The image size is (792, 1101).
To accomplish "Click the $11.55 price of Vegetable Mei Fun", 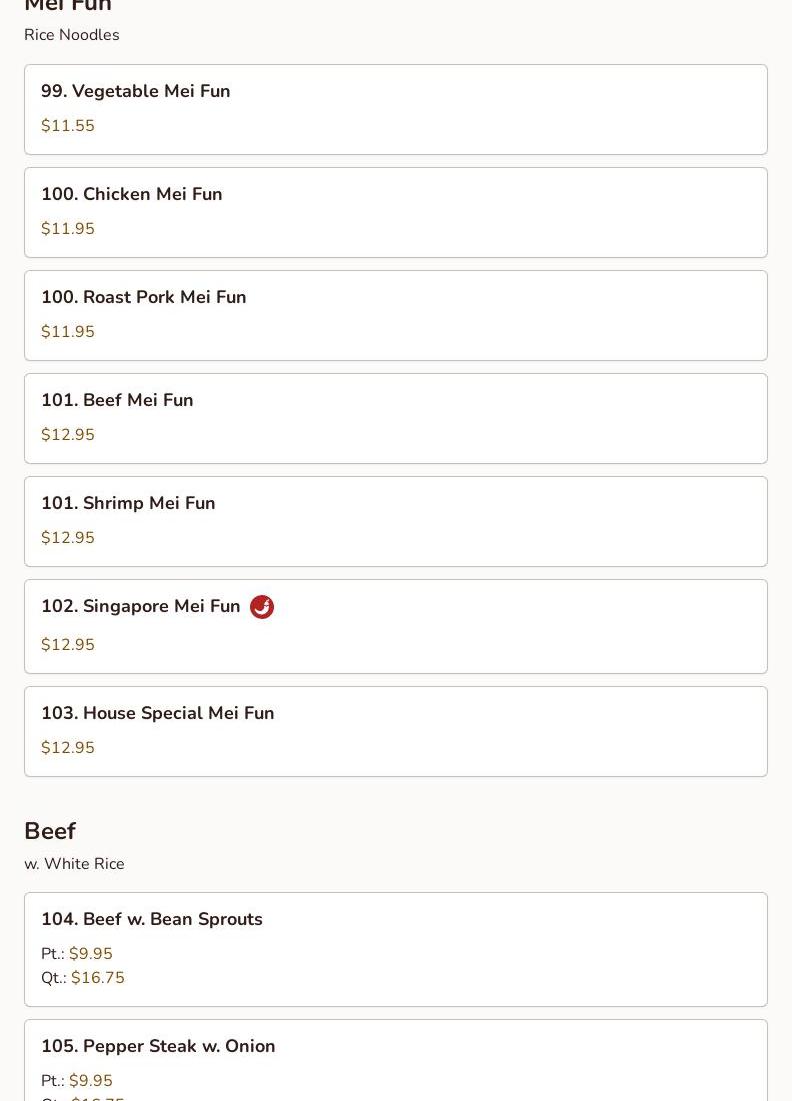I will coord(68,126).
